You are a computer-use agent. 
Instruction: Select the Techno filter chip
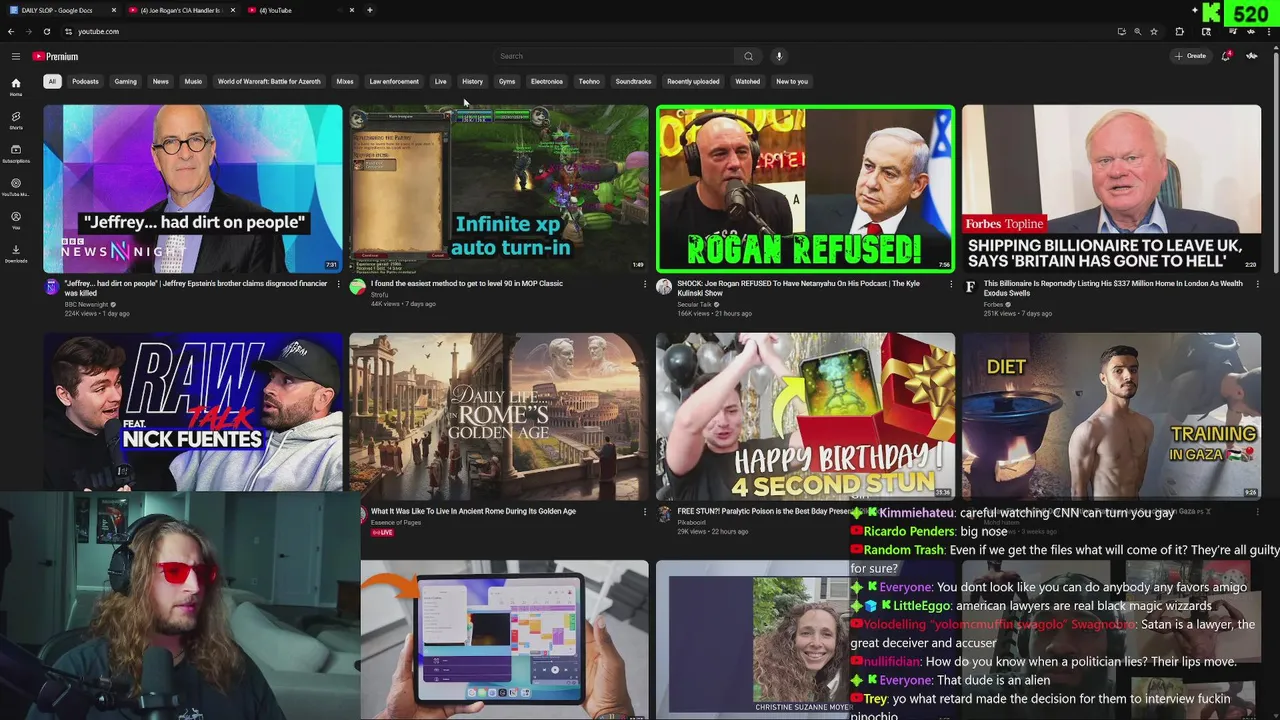pos(589,81)
